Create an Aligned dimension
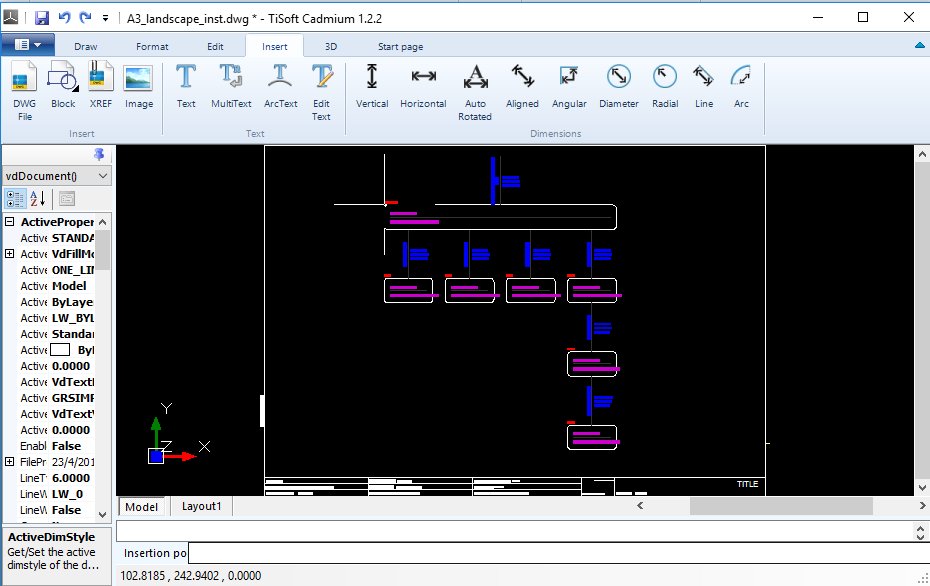 [x=522, y=88]
